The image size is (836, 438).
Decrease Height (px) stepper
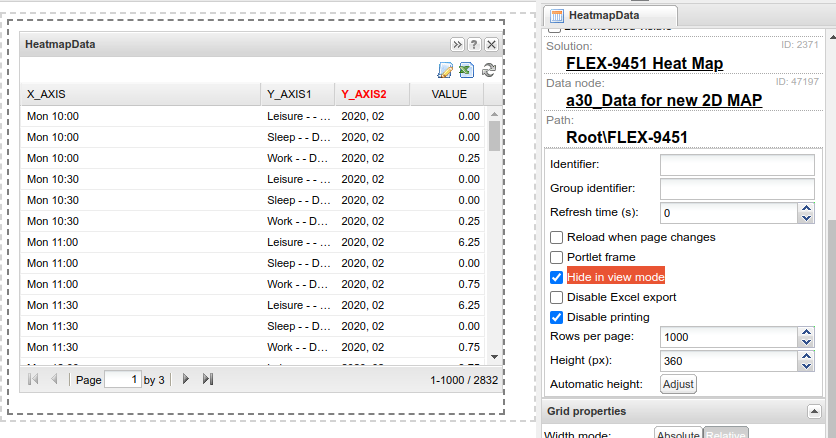pos(806,366)
